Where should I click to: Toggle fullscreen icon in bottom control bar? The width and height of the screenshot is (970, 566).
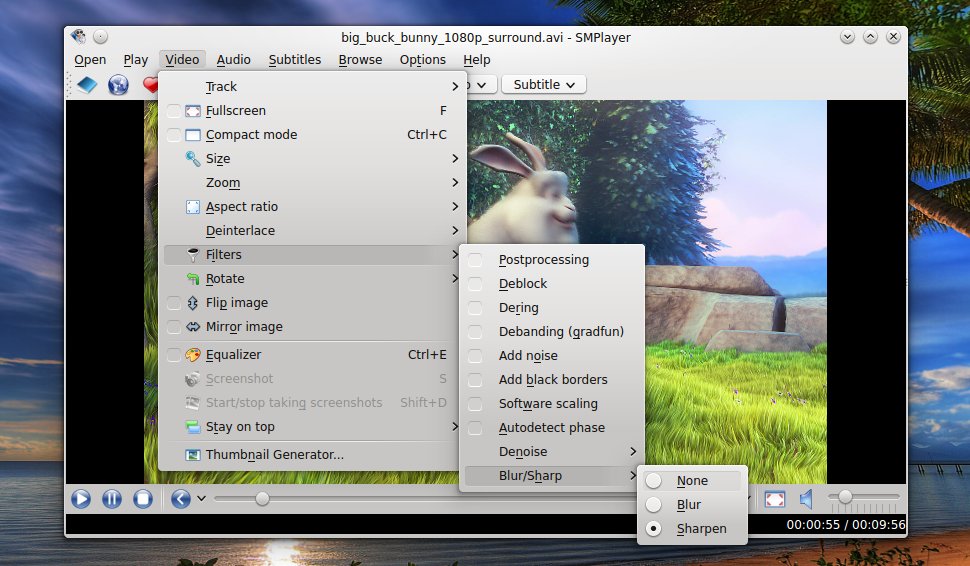(x=775, y=499)
